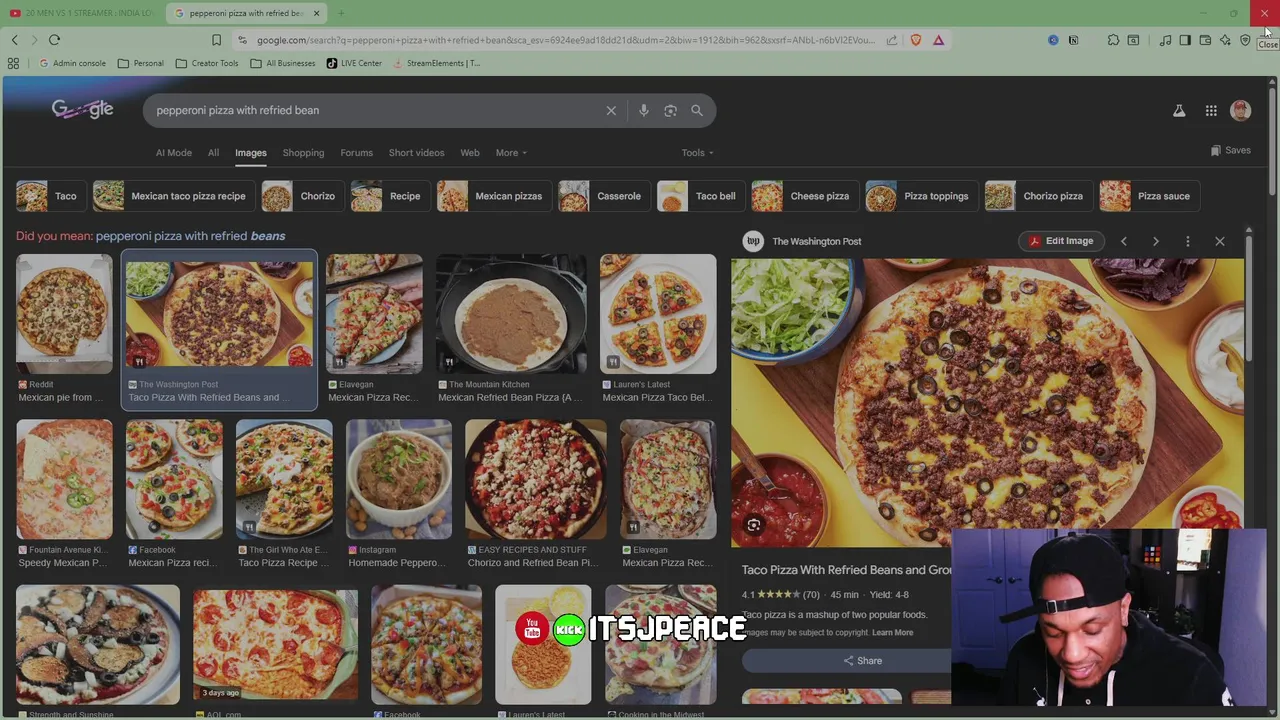Select the Taco bell filter chip

(x=700, y=196)
